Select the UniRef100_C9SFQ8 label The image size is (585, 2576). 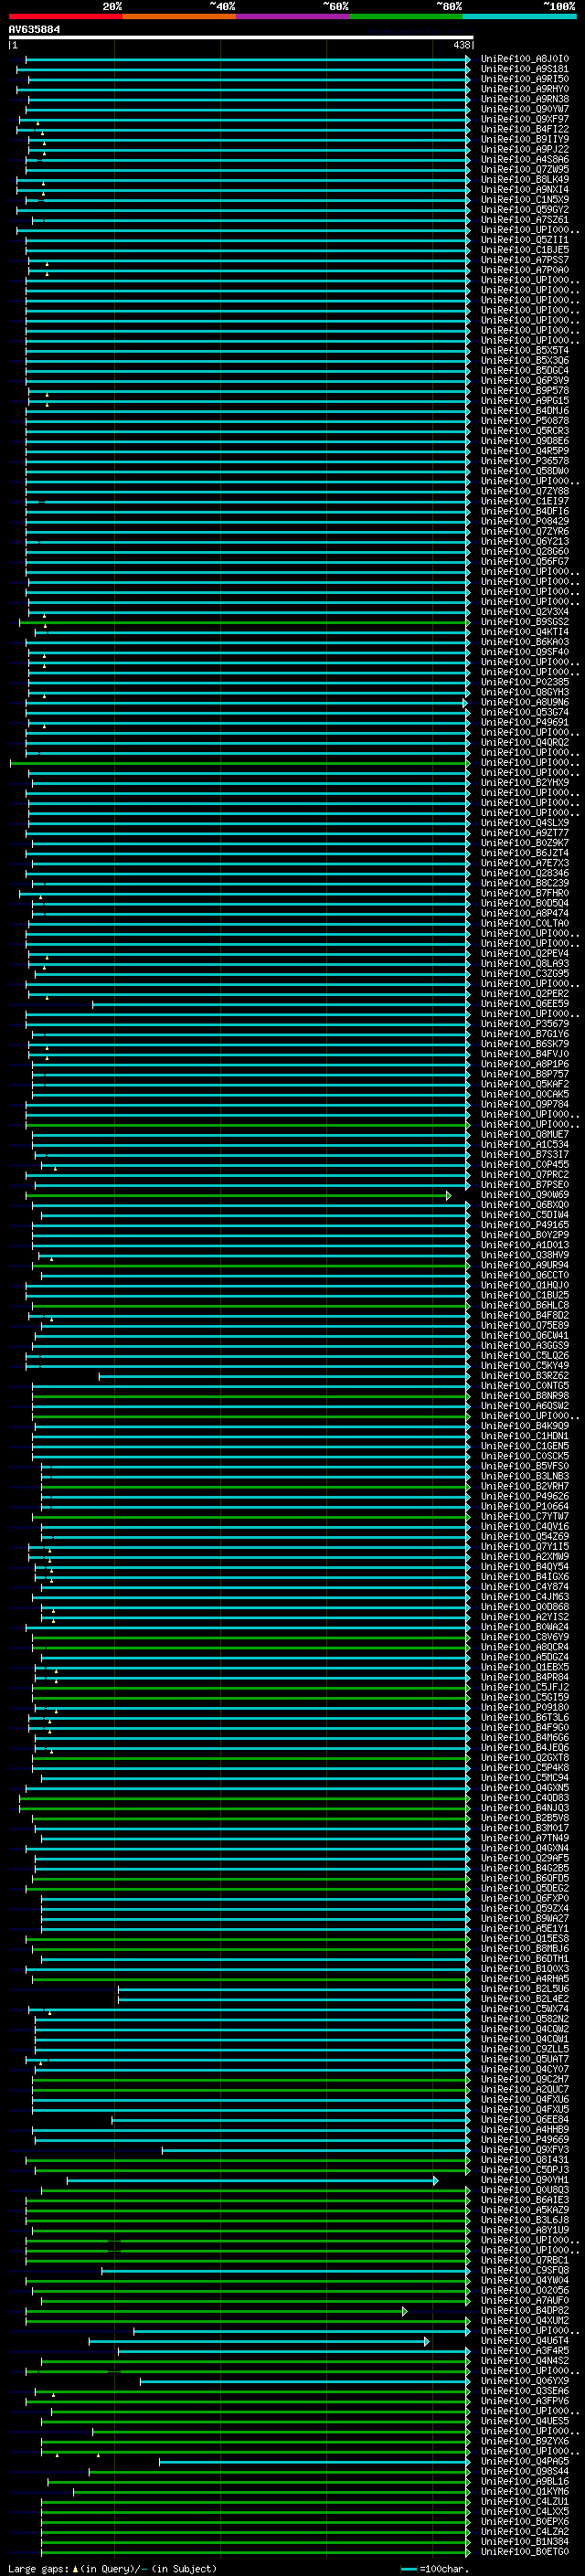click(525, 2270)
